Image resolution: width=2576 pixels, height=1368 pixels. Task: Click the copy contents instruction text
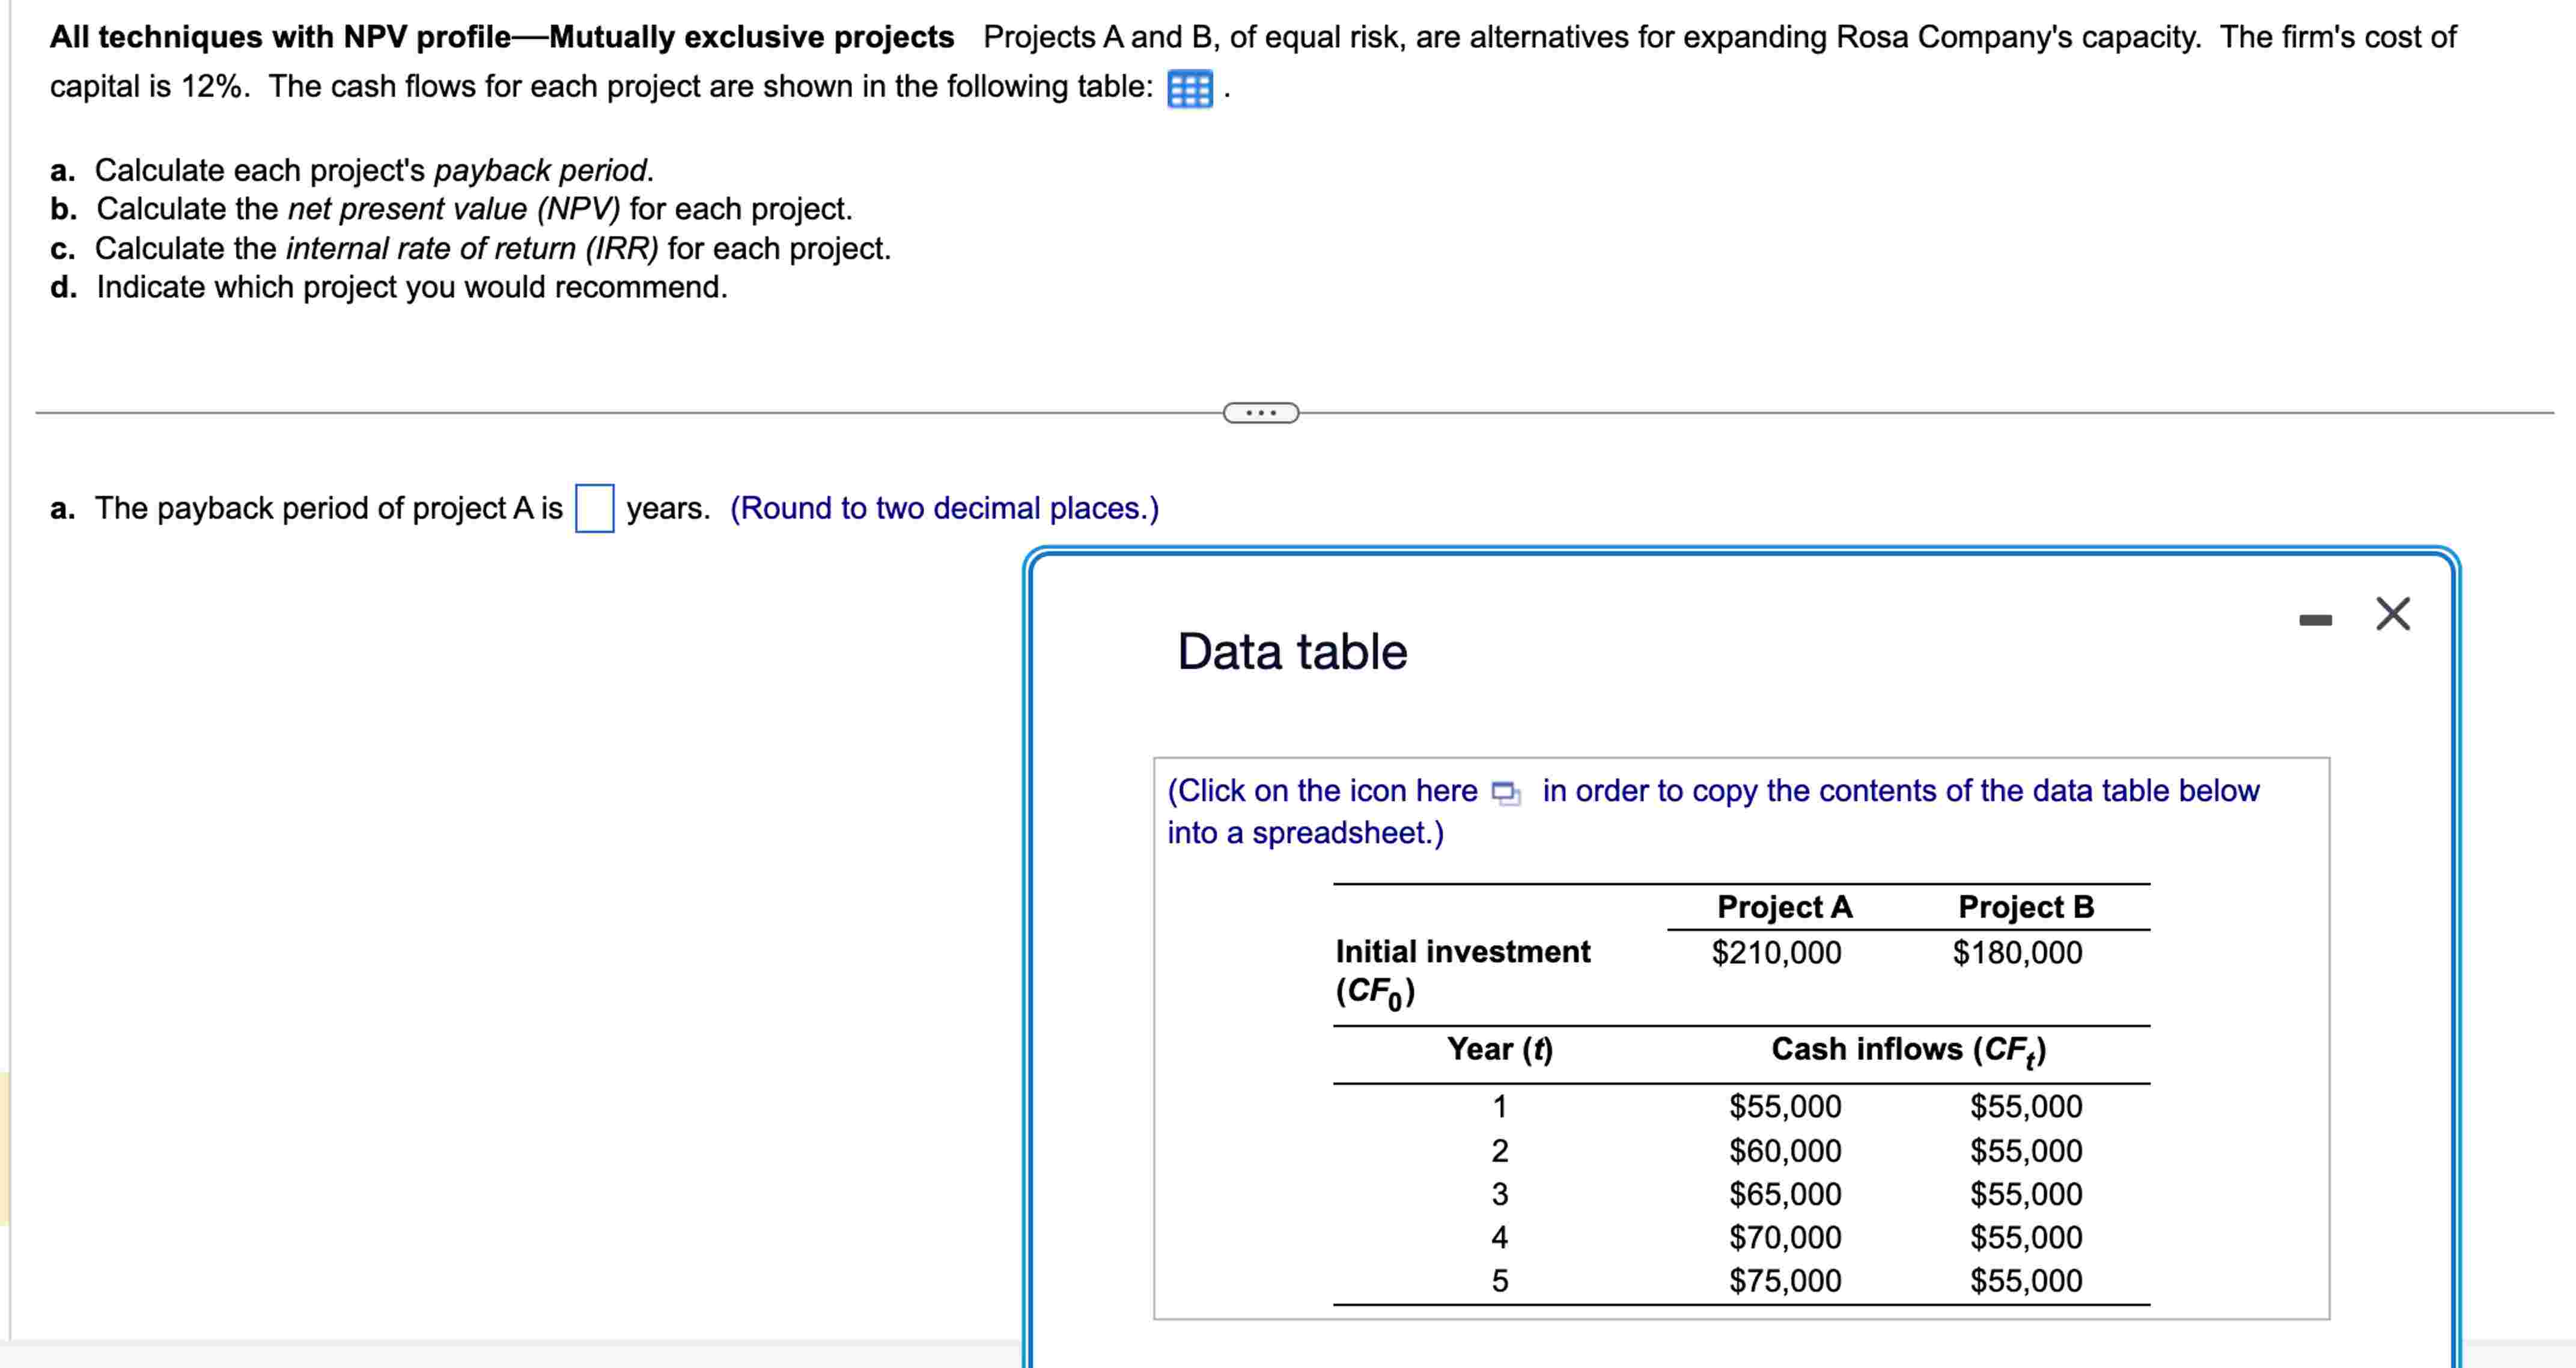(x=1899, y=791)
